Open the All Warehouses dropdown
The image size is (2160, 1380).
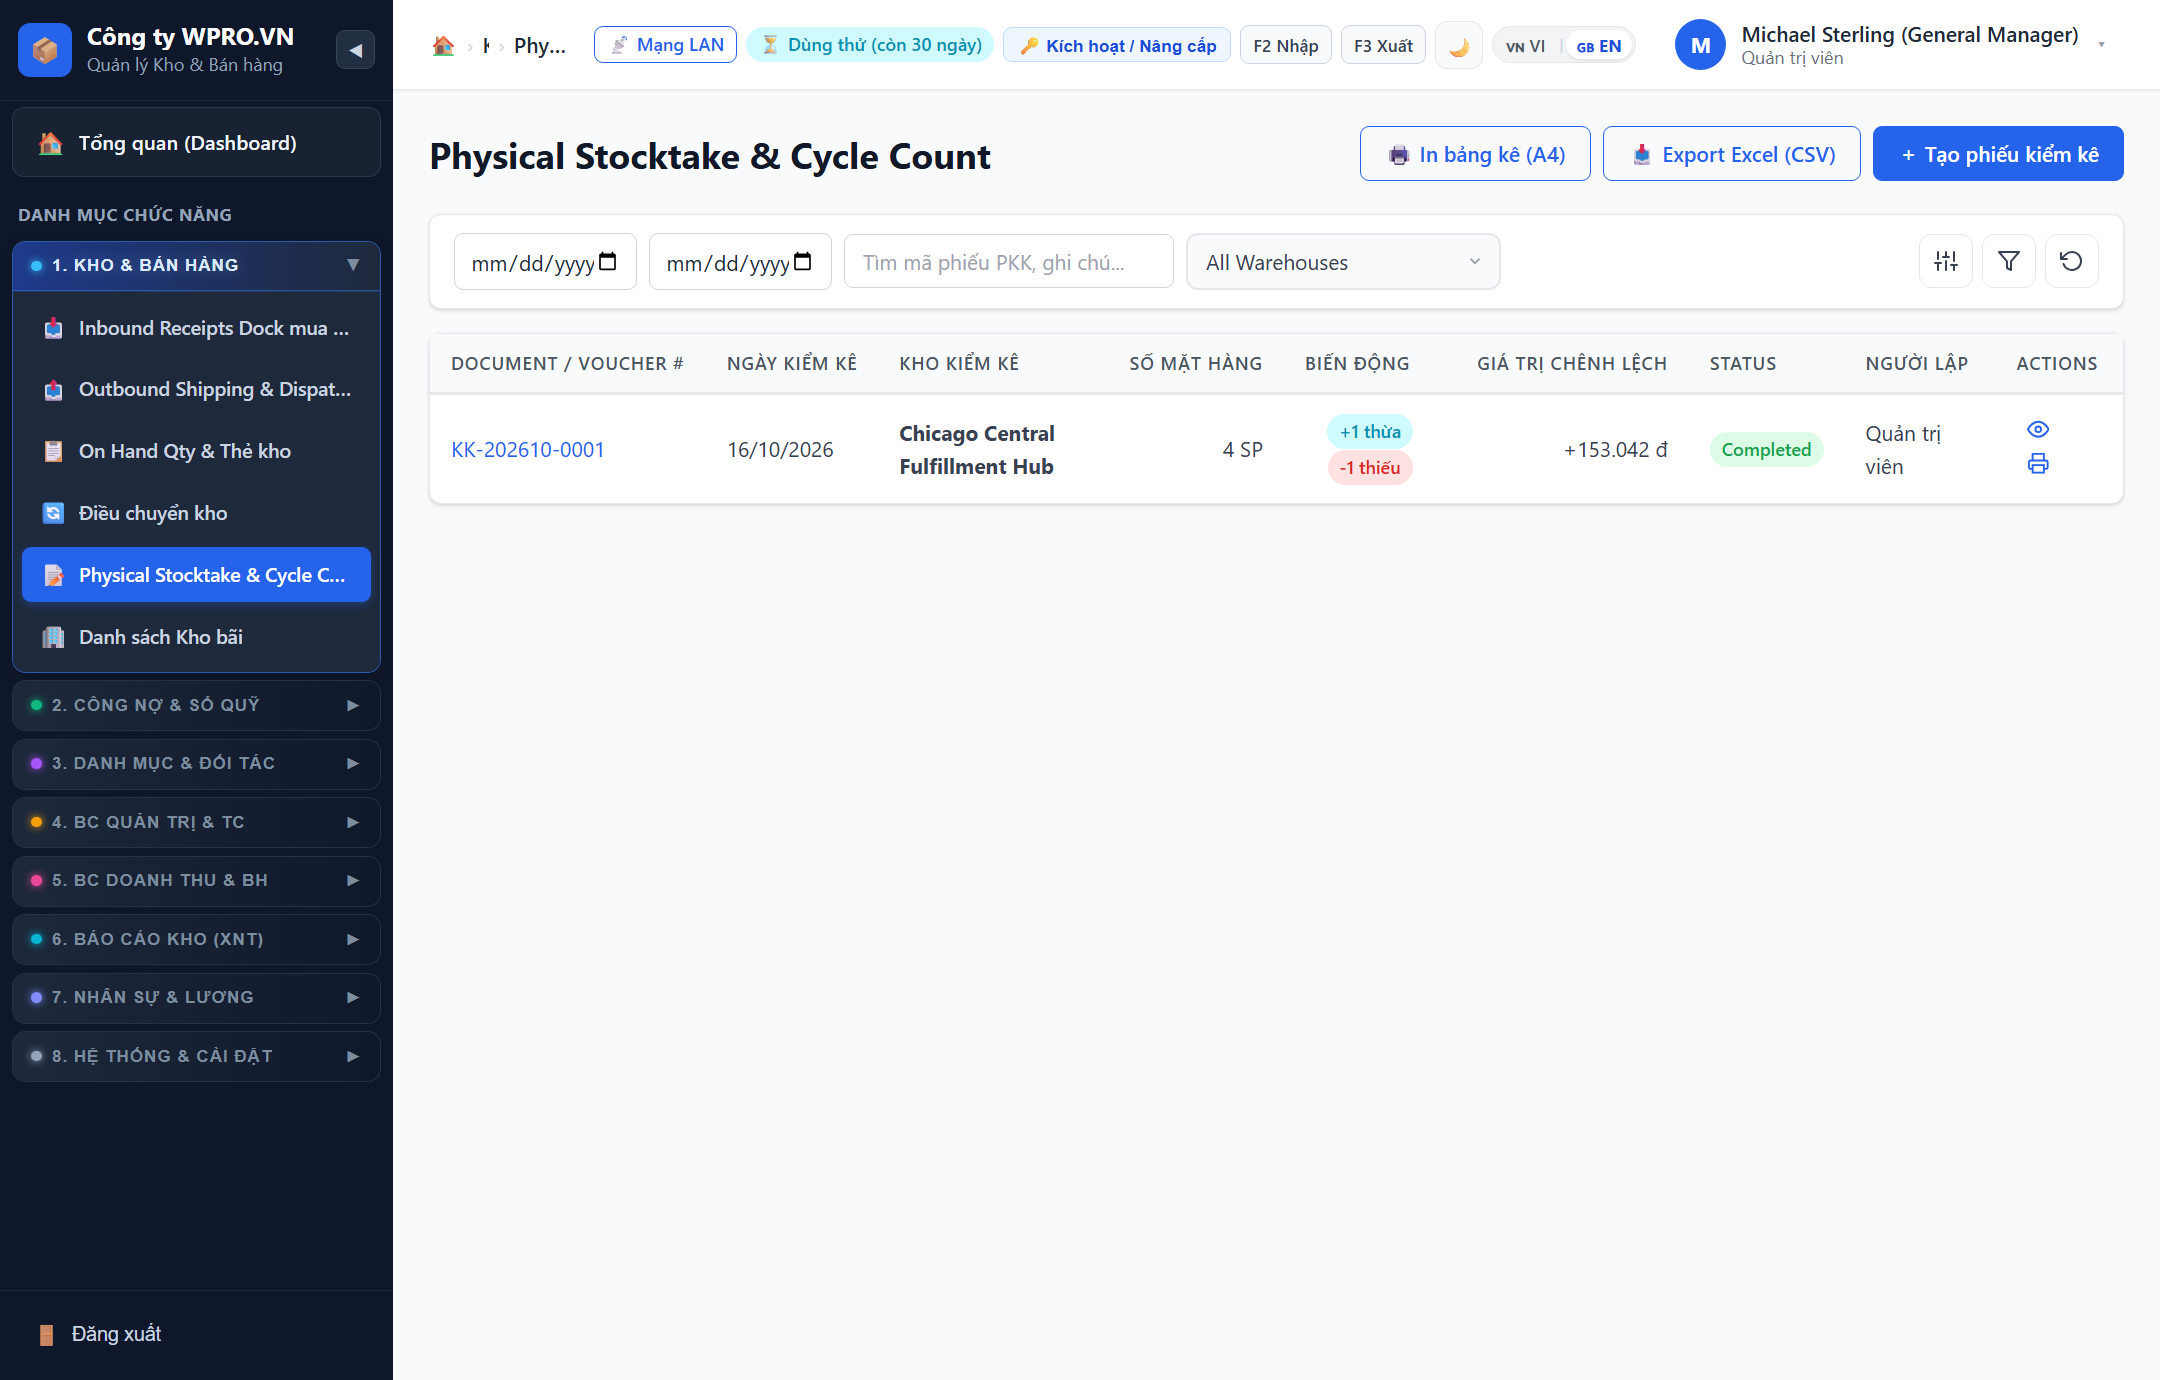[1343, 262]
